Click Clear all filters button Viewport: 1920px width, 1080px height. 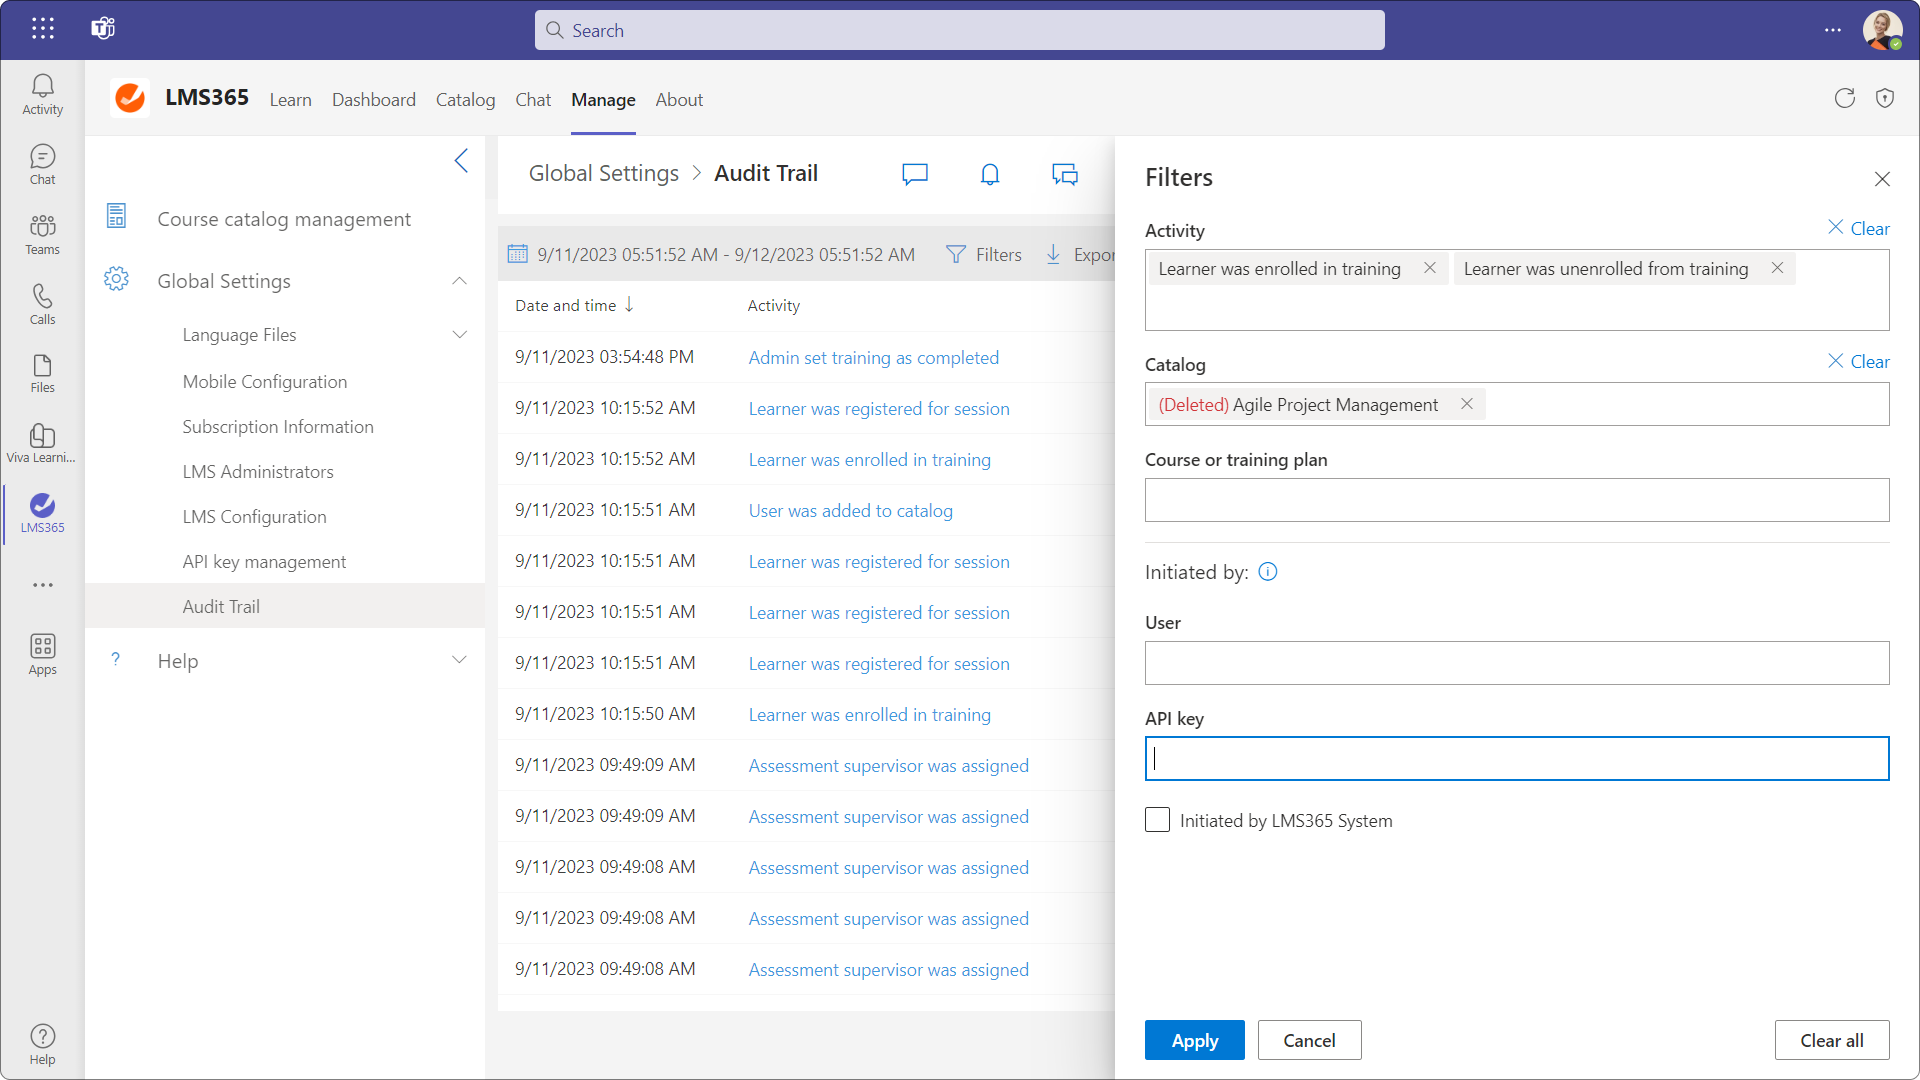click(1831, 1040)
